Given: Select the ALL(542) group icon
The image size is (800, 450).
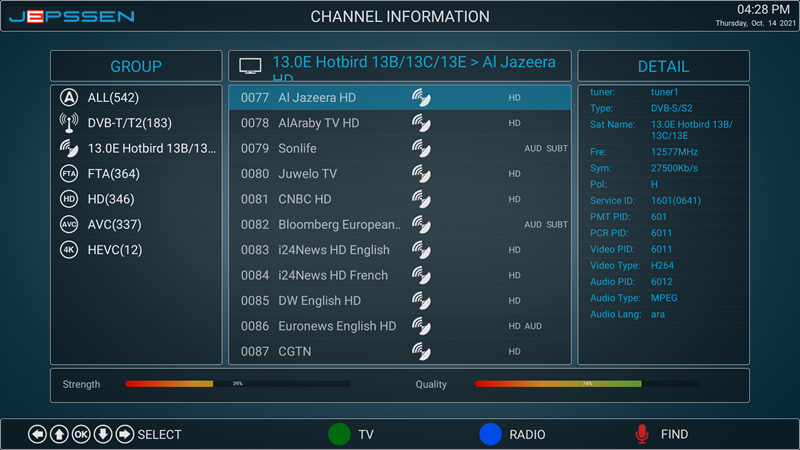Looking at the screenshot, I should pos(69,97).
